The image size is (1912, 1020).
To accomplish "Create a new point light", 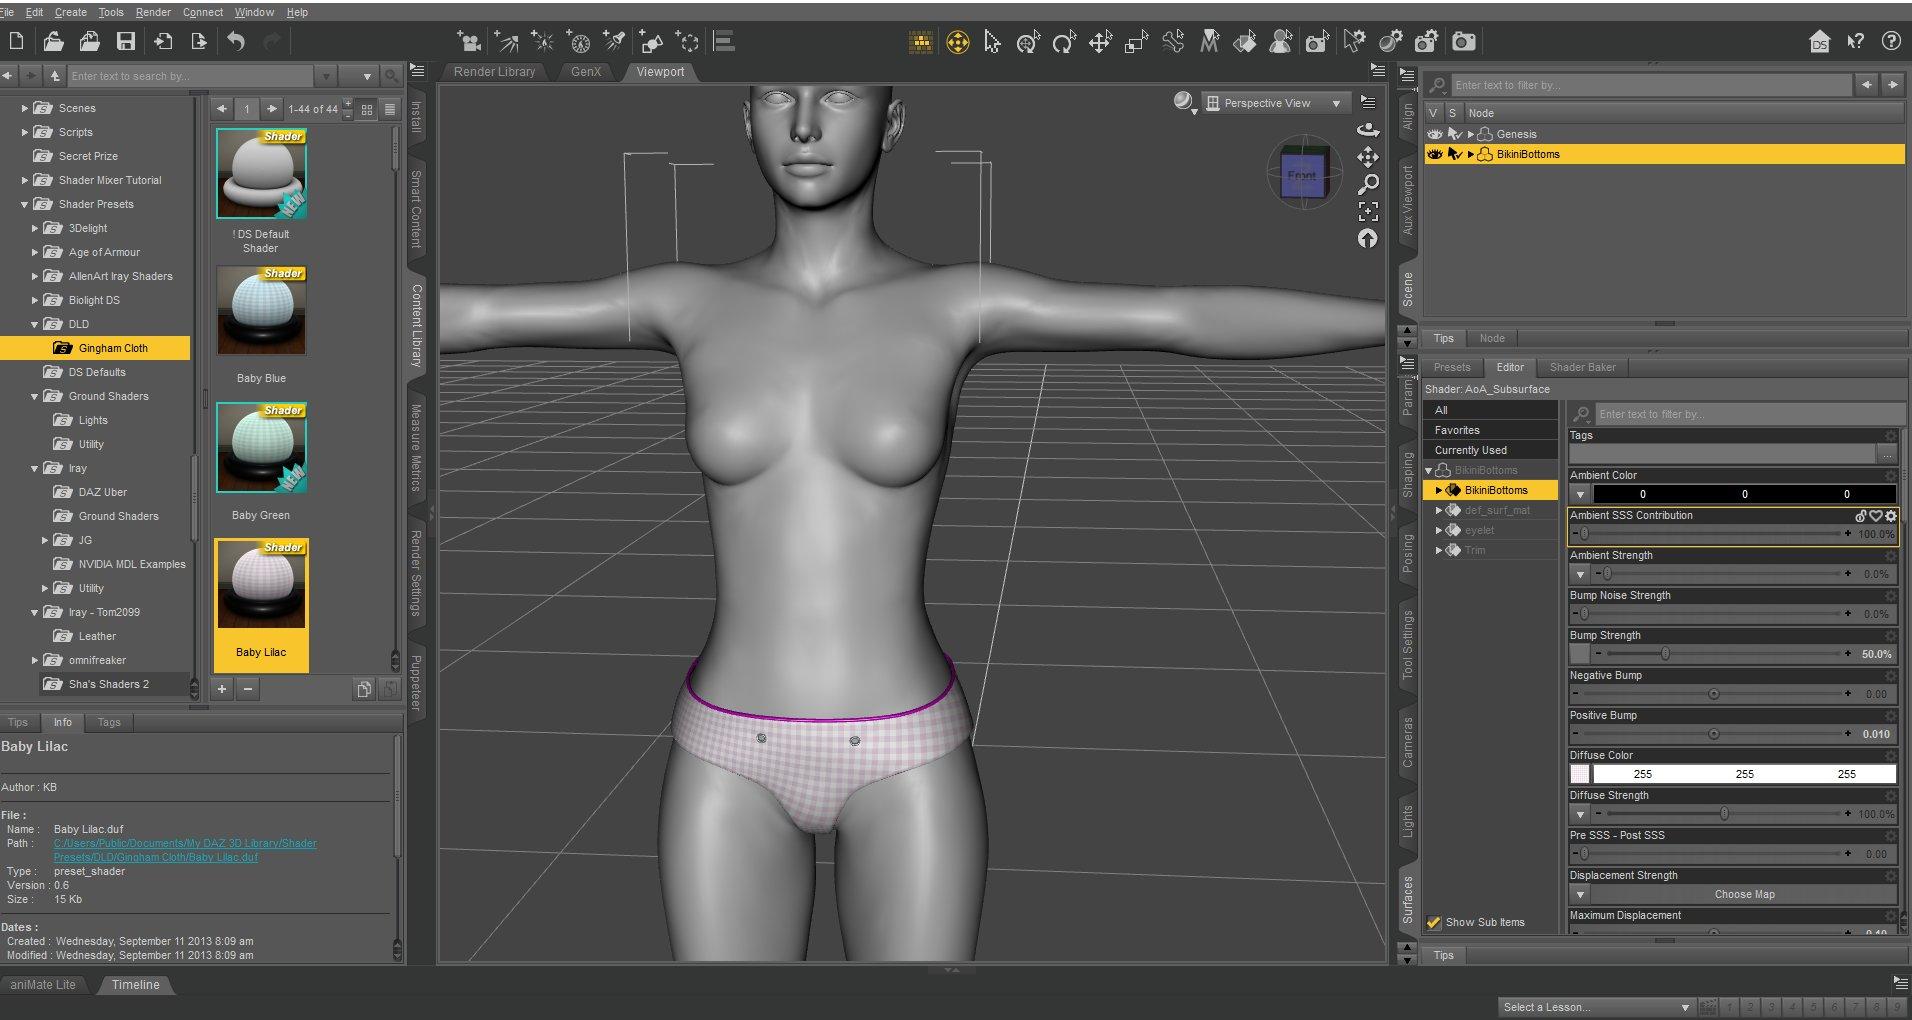I will tap(542, 41).
